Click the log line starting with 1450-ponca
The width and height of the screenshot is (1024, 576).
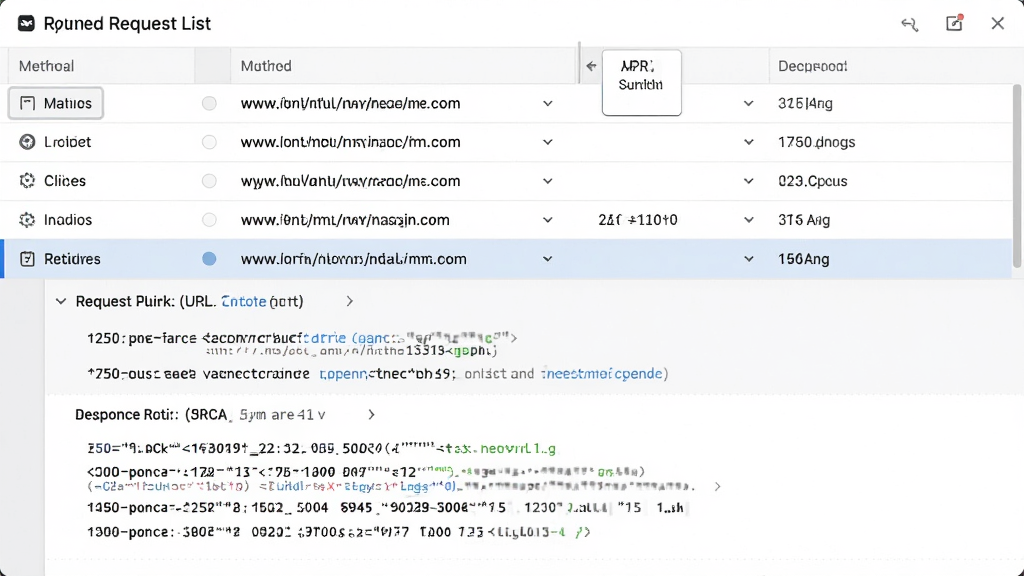coord(385,507)
